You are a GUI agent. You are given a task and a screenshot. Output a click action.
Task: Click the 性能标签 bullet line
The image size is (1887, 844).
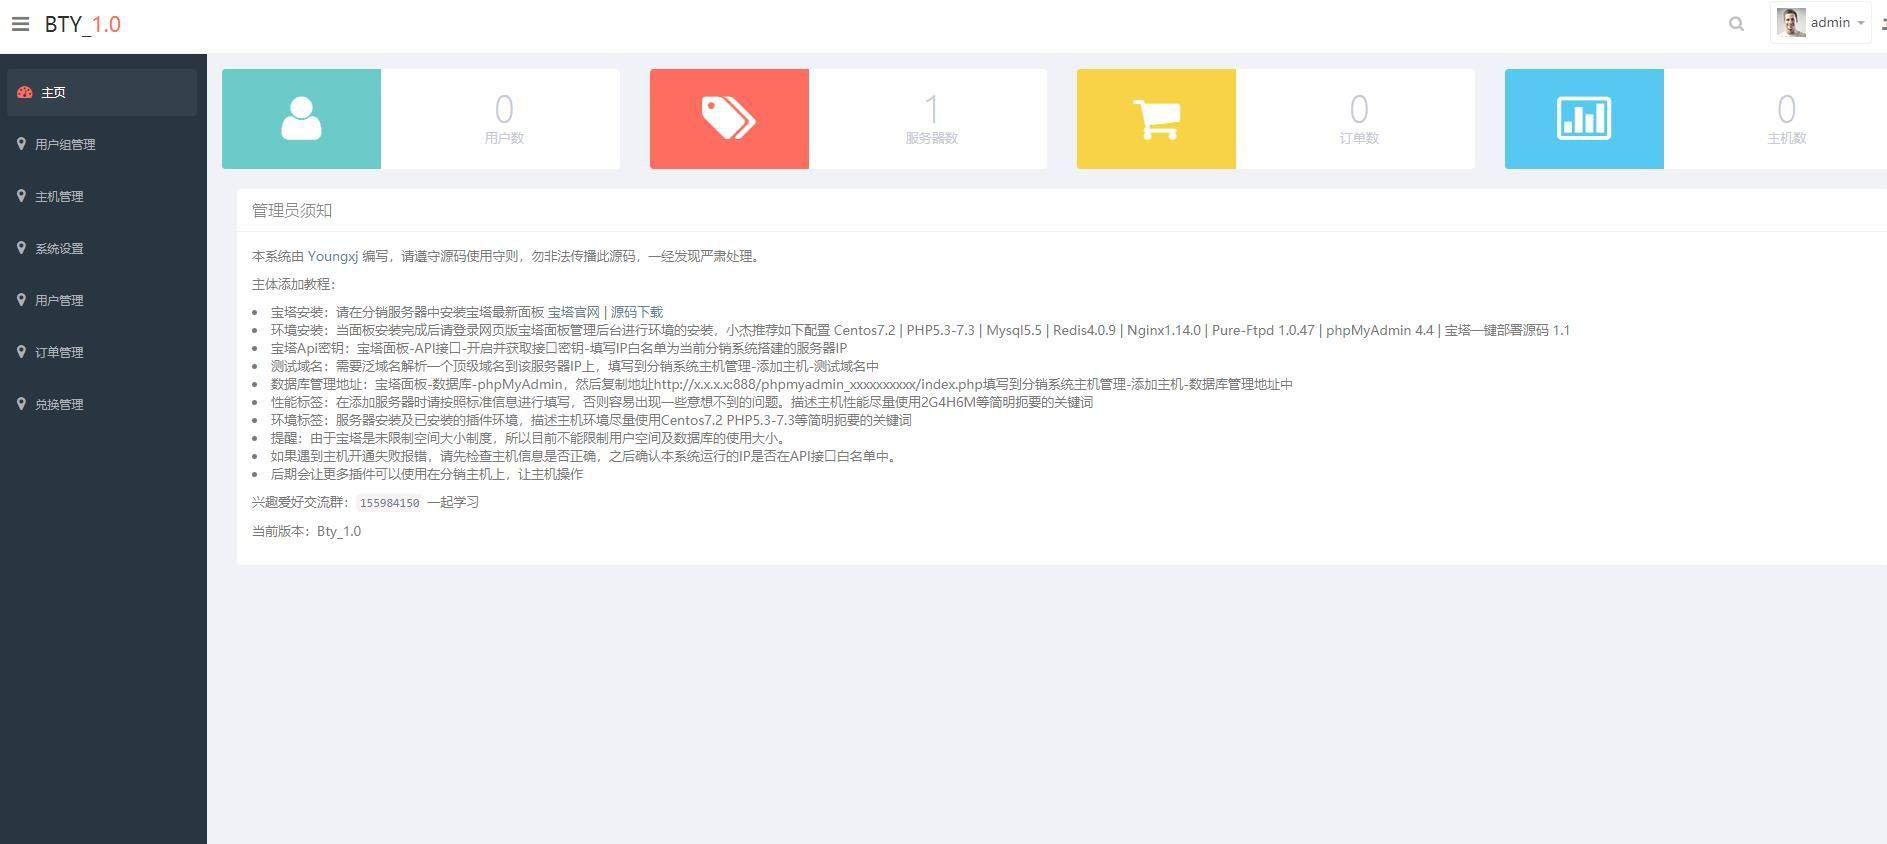(x=682, y=402)
